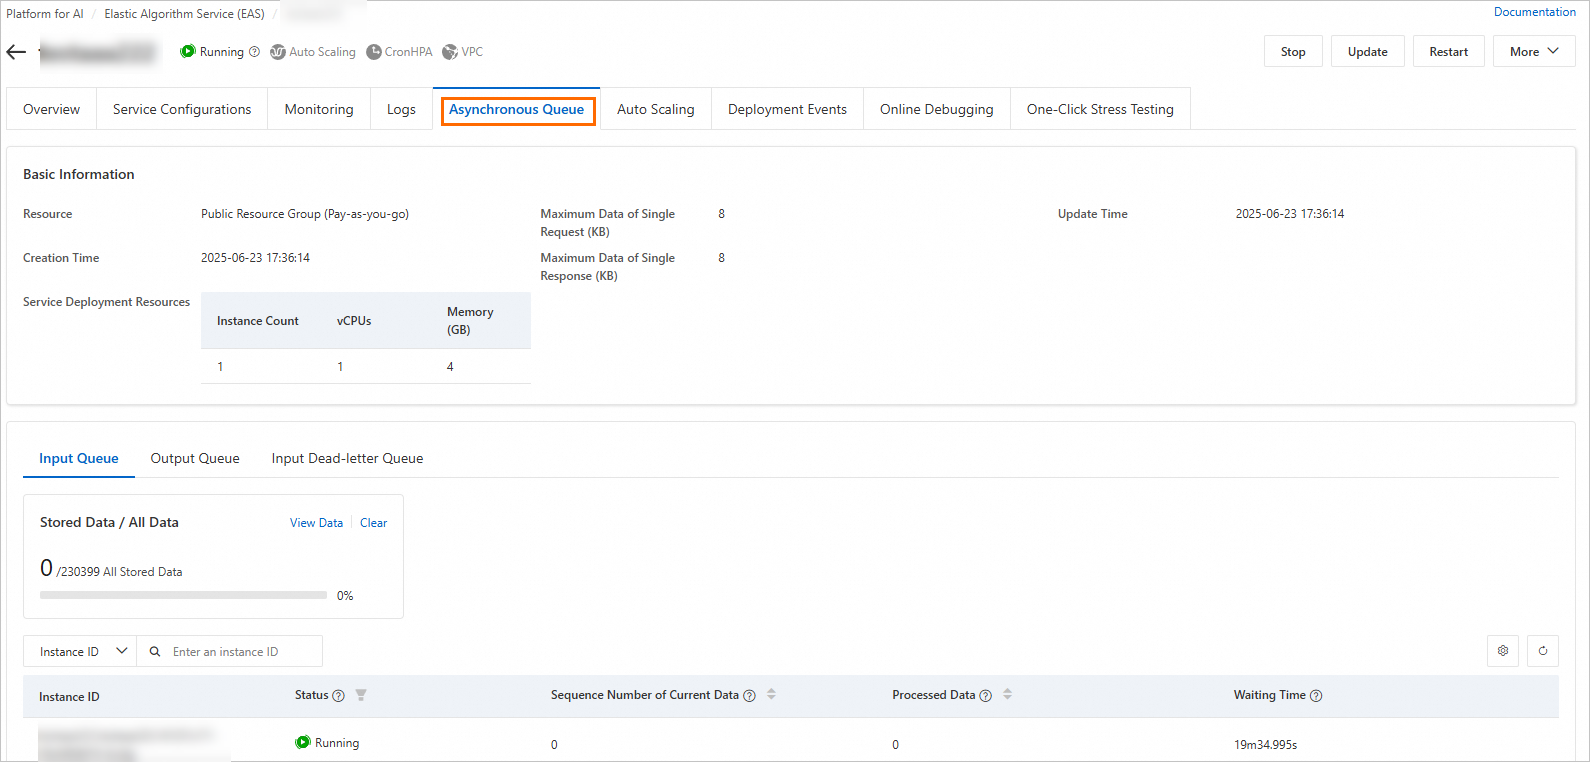Click the 0% stored data percentage
Viewport: 1590px width, 762px height.
click(x=345, y=596)
